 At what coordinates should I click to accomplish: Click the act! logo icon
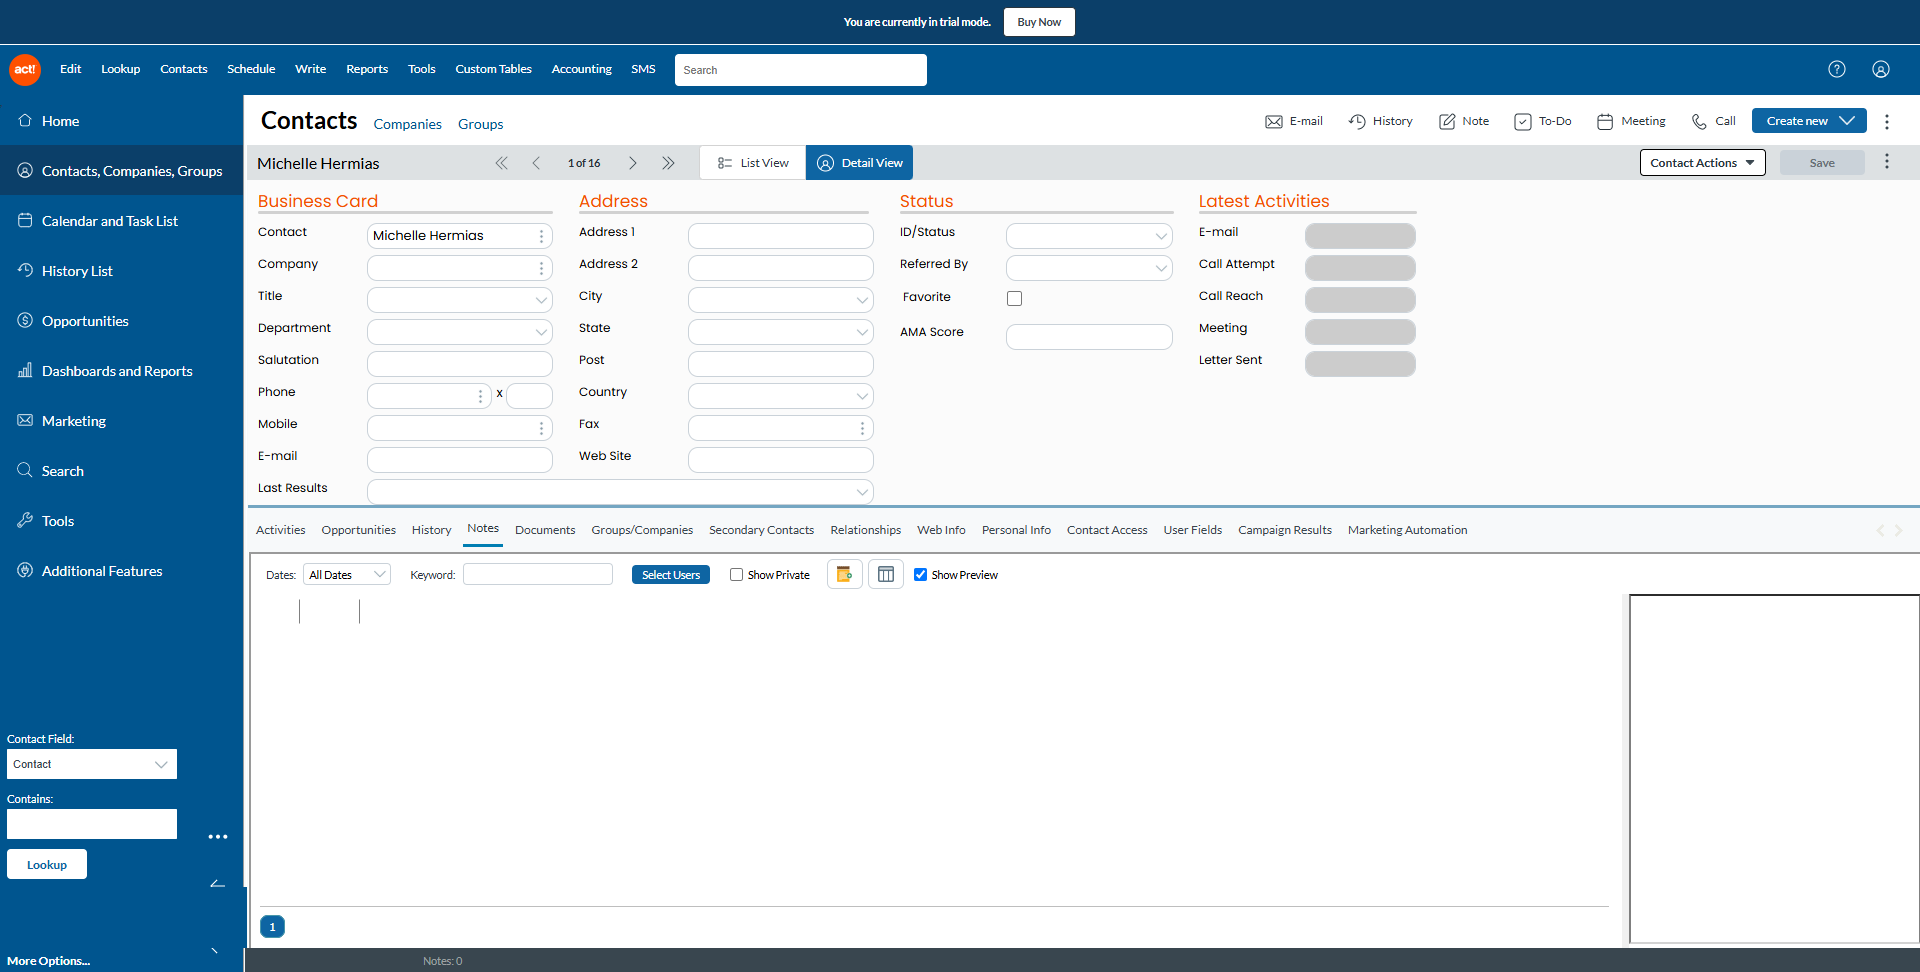pos(25,69)
